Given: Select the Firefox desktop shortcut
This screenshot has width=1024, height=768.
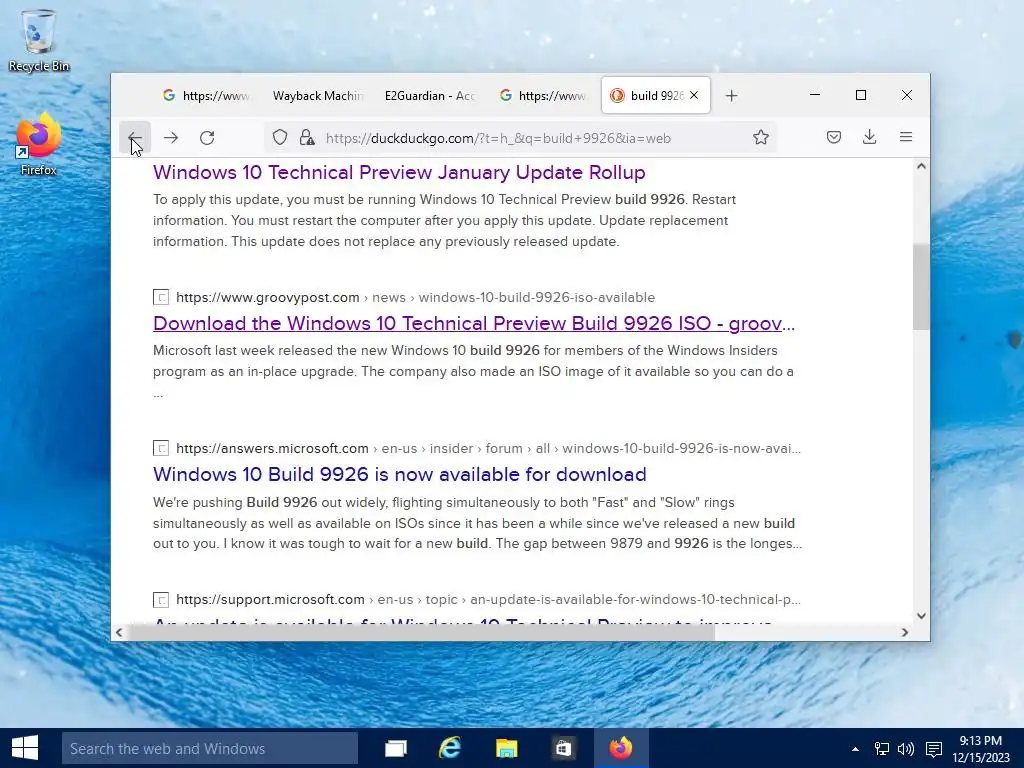Looking at the screenshot, I should (39, 144).
